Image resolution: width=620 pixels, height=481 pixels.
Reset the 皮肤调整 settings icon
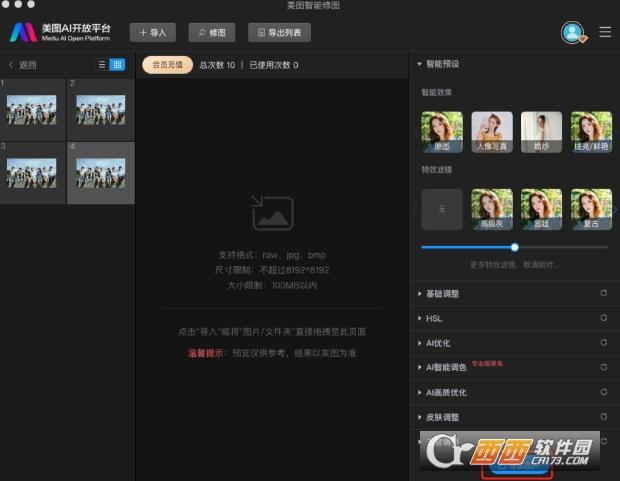[x=604, y=417]
